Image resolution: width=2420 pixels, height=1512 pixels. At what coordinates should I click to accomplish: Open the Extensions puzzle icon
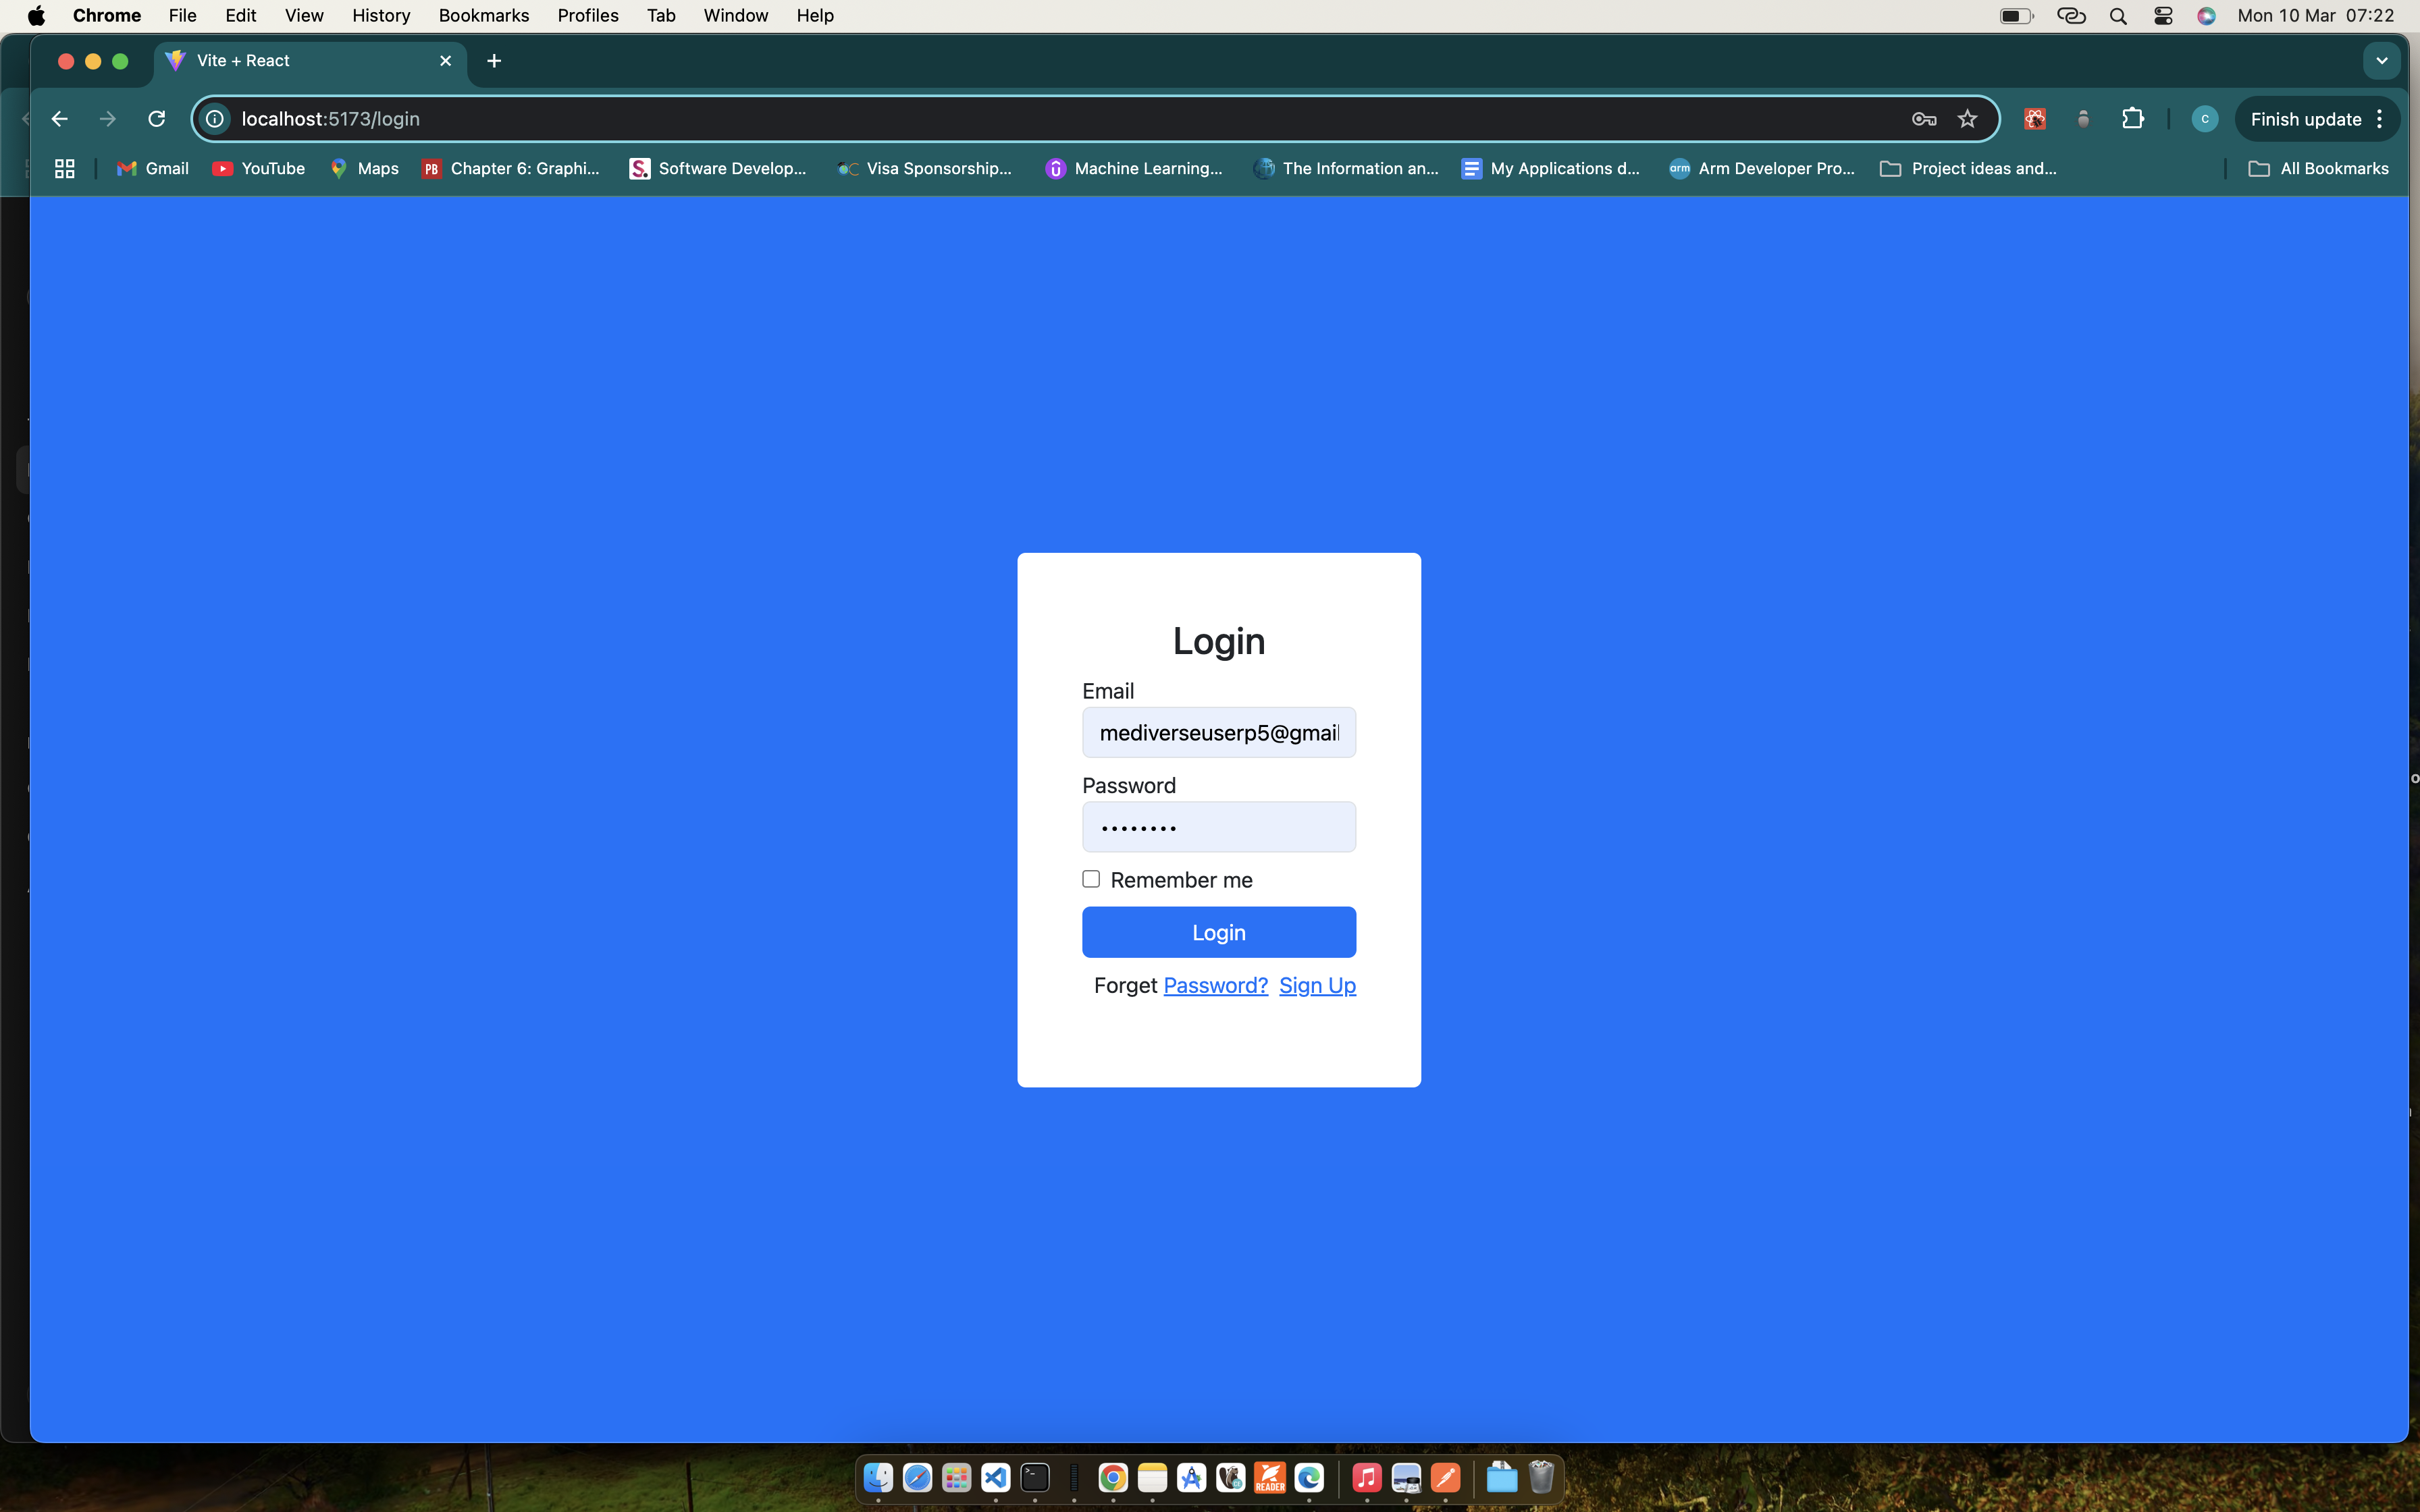point(2132,119)
